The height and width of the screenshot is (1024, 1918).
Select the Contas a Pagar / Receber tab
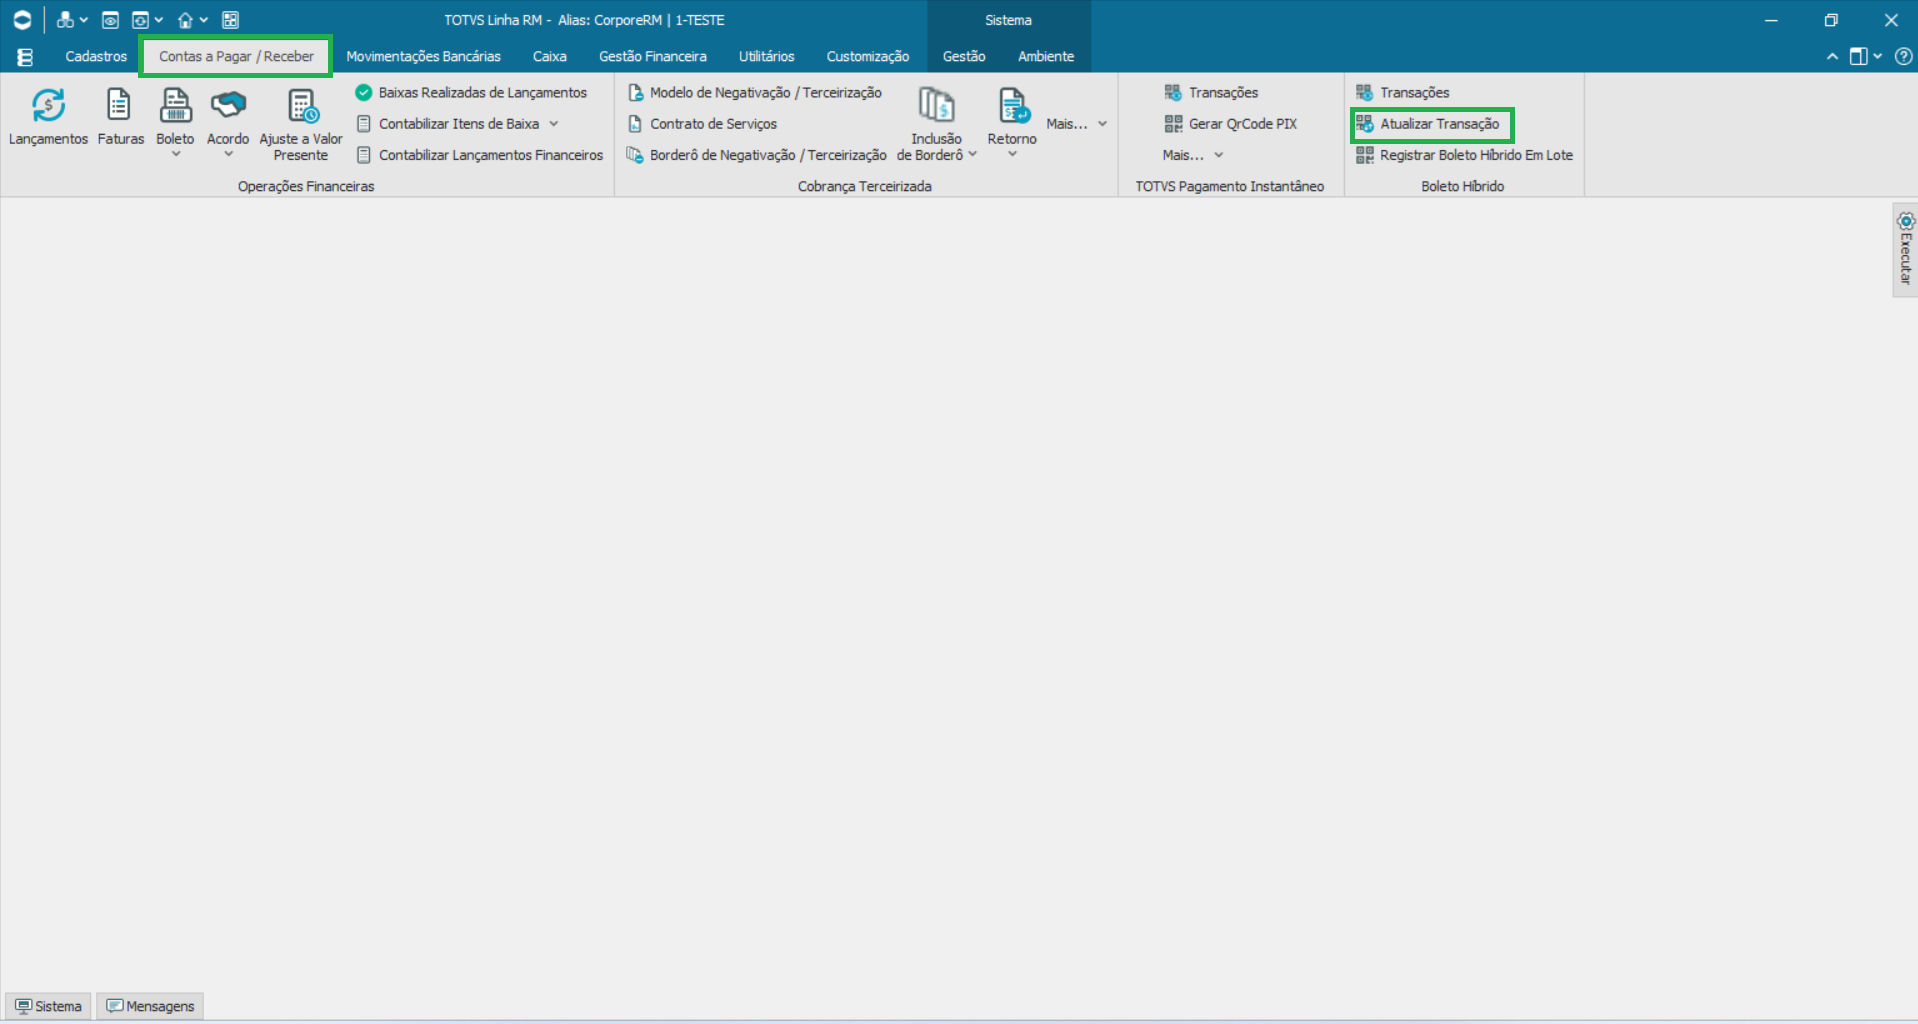click(236, 56)
